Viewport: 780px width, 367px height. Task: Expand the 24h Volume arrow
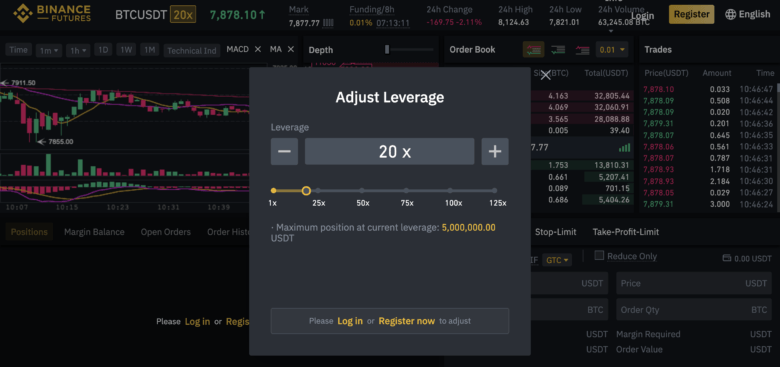611,31
